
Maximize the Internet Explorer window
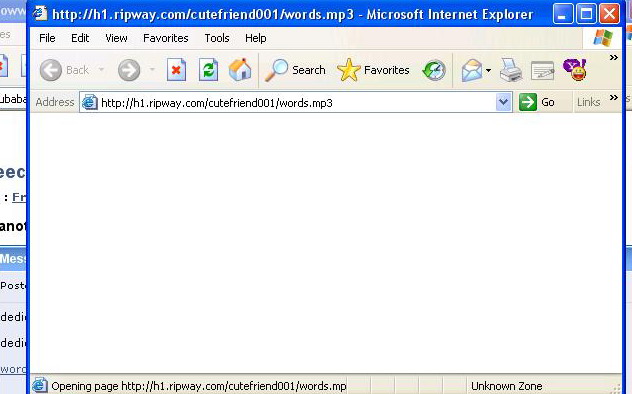click(586, 14)
